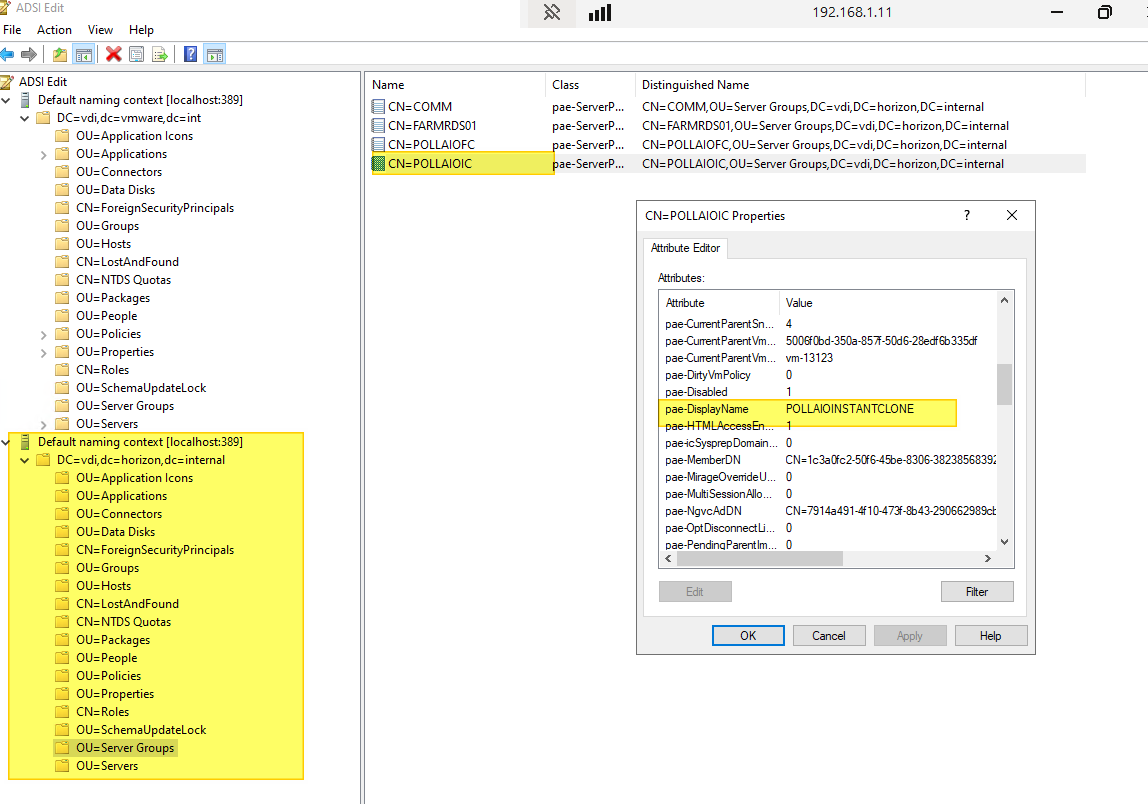Click the question mark in Properties title bar
Image resolution: width=1148 pixels, height=804 pixels.
click(966, 215)
